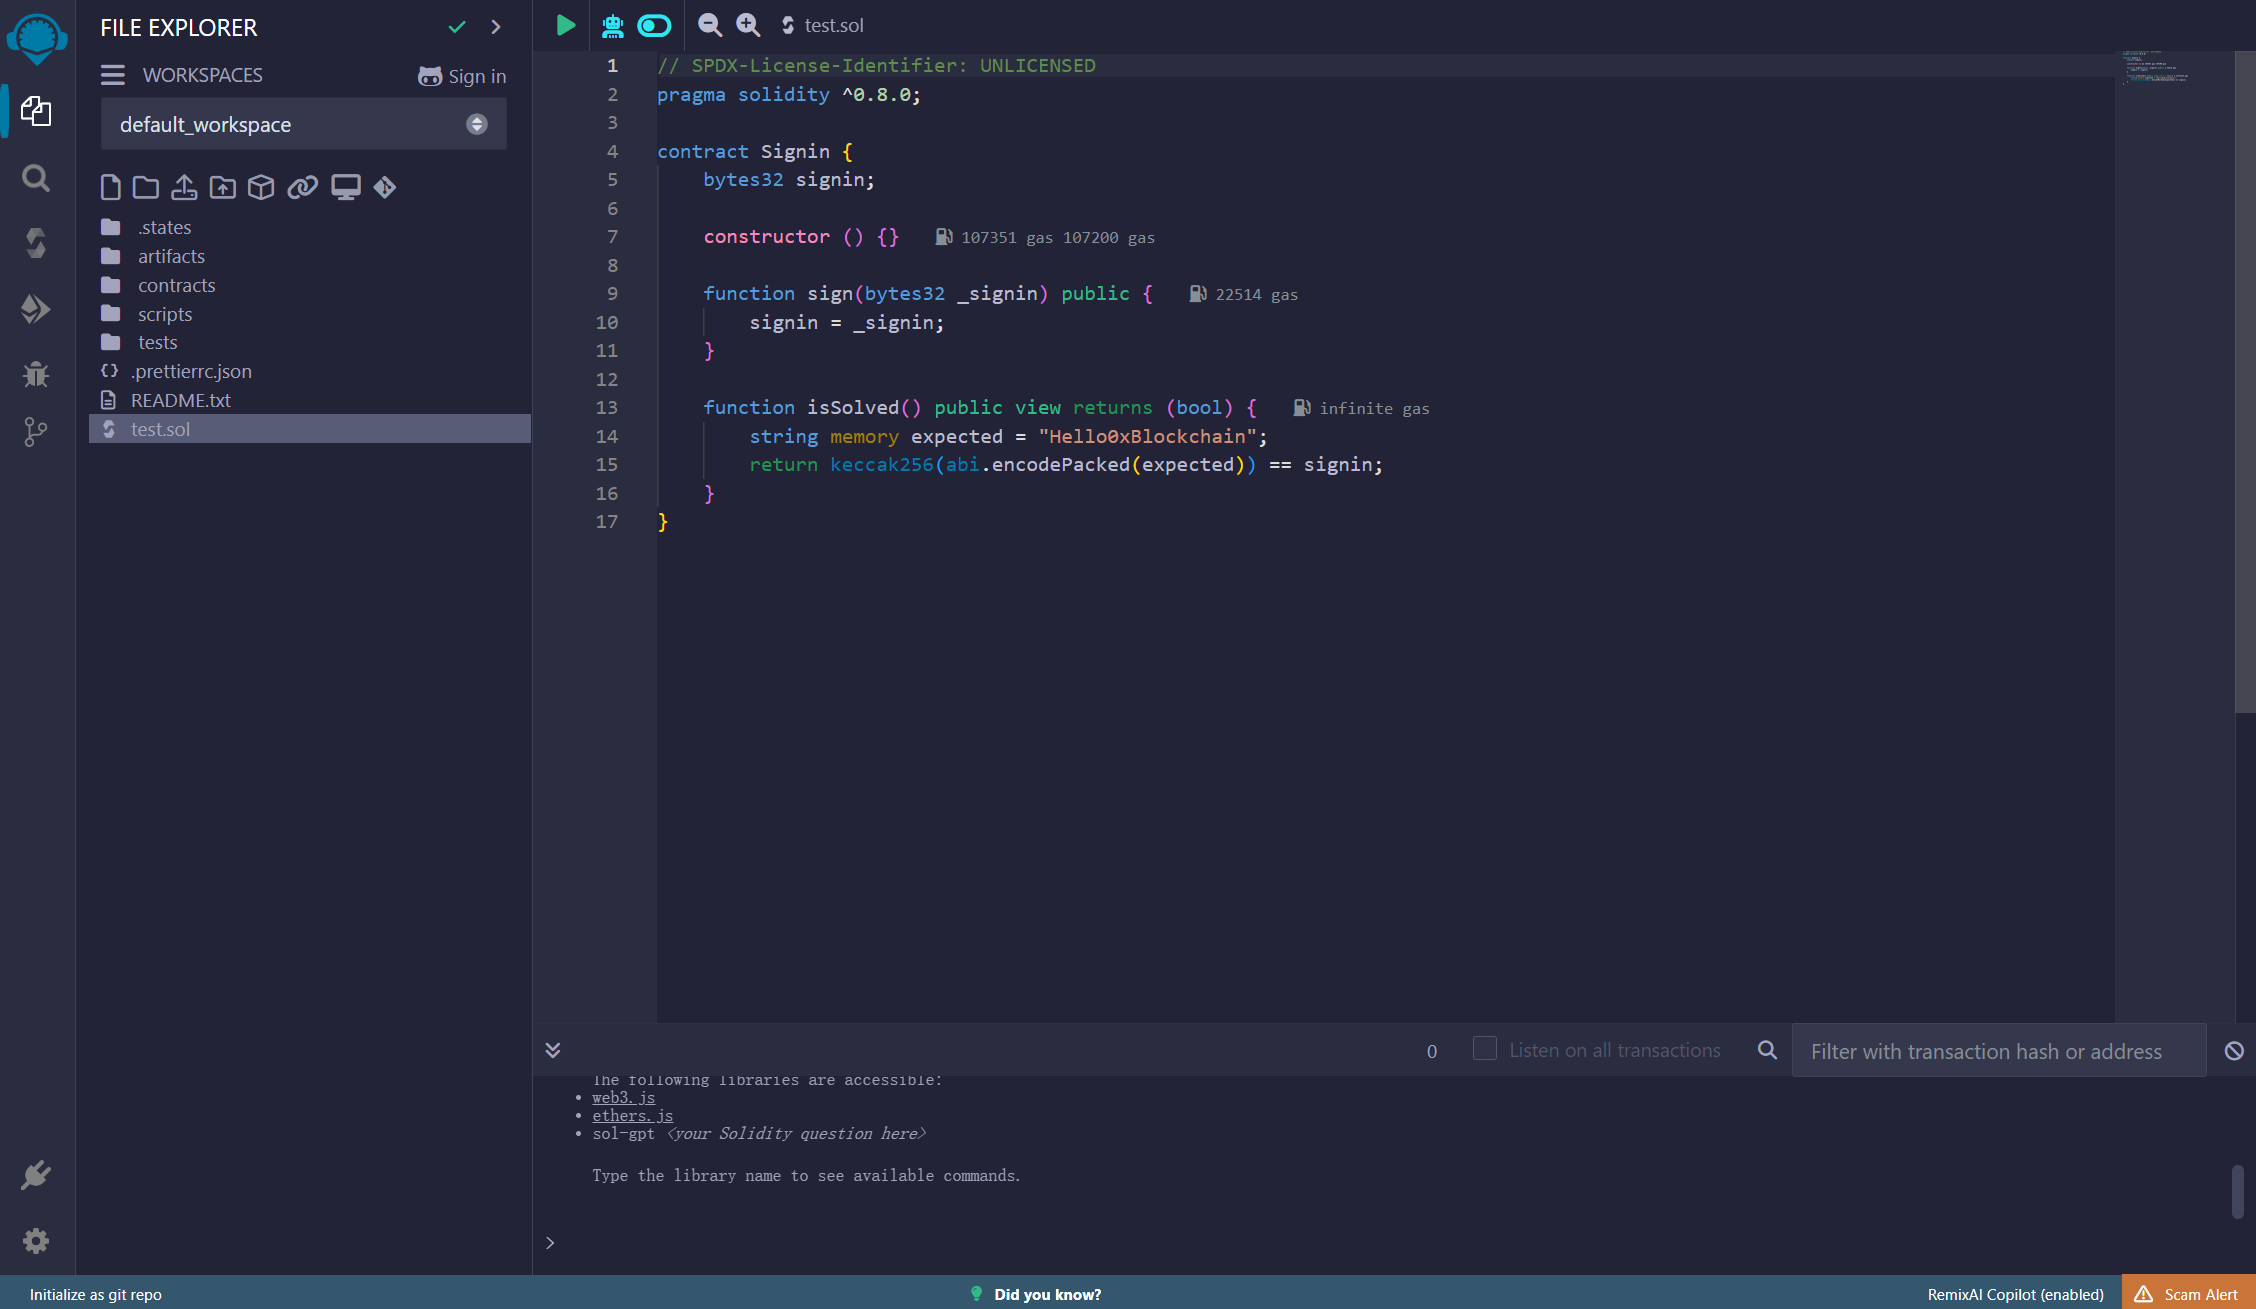Run script with green play button
Screen dimensions: 2256x1309
566,25
